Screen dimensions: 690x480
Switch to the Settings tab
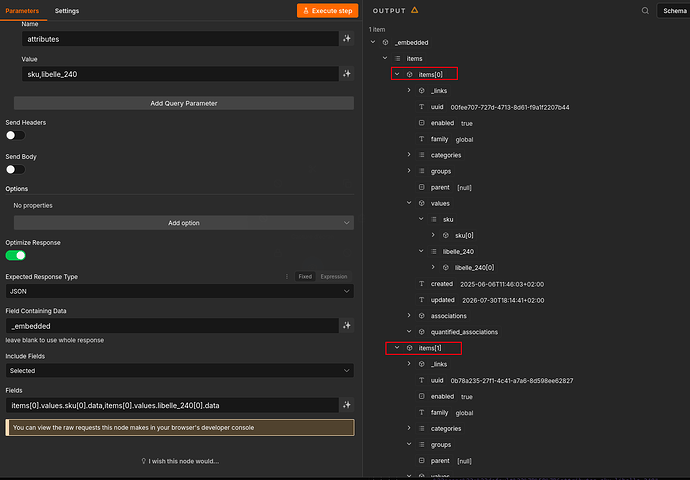coord(67,11)
